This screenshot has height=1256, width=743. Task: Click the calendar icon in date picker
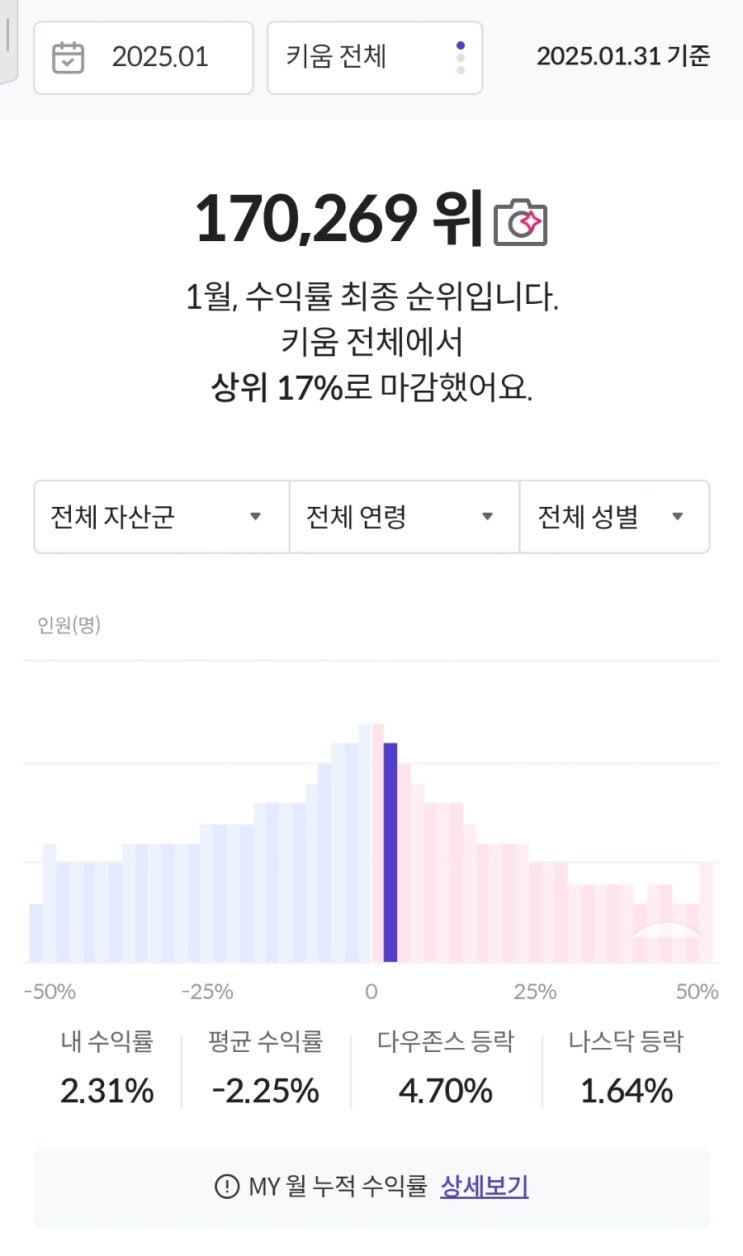tap(68, 57)
